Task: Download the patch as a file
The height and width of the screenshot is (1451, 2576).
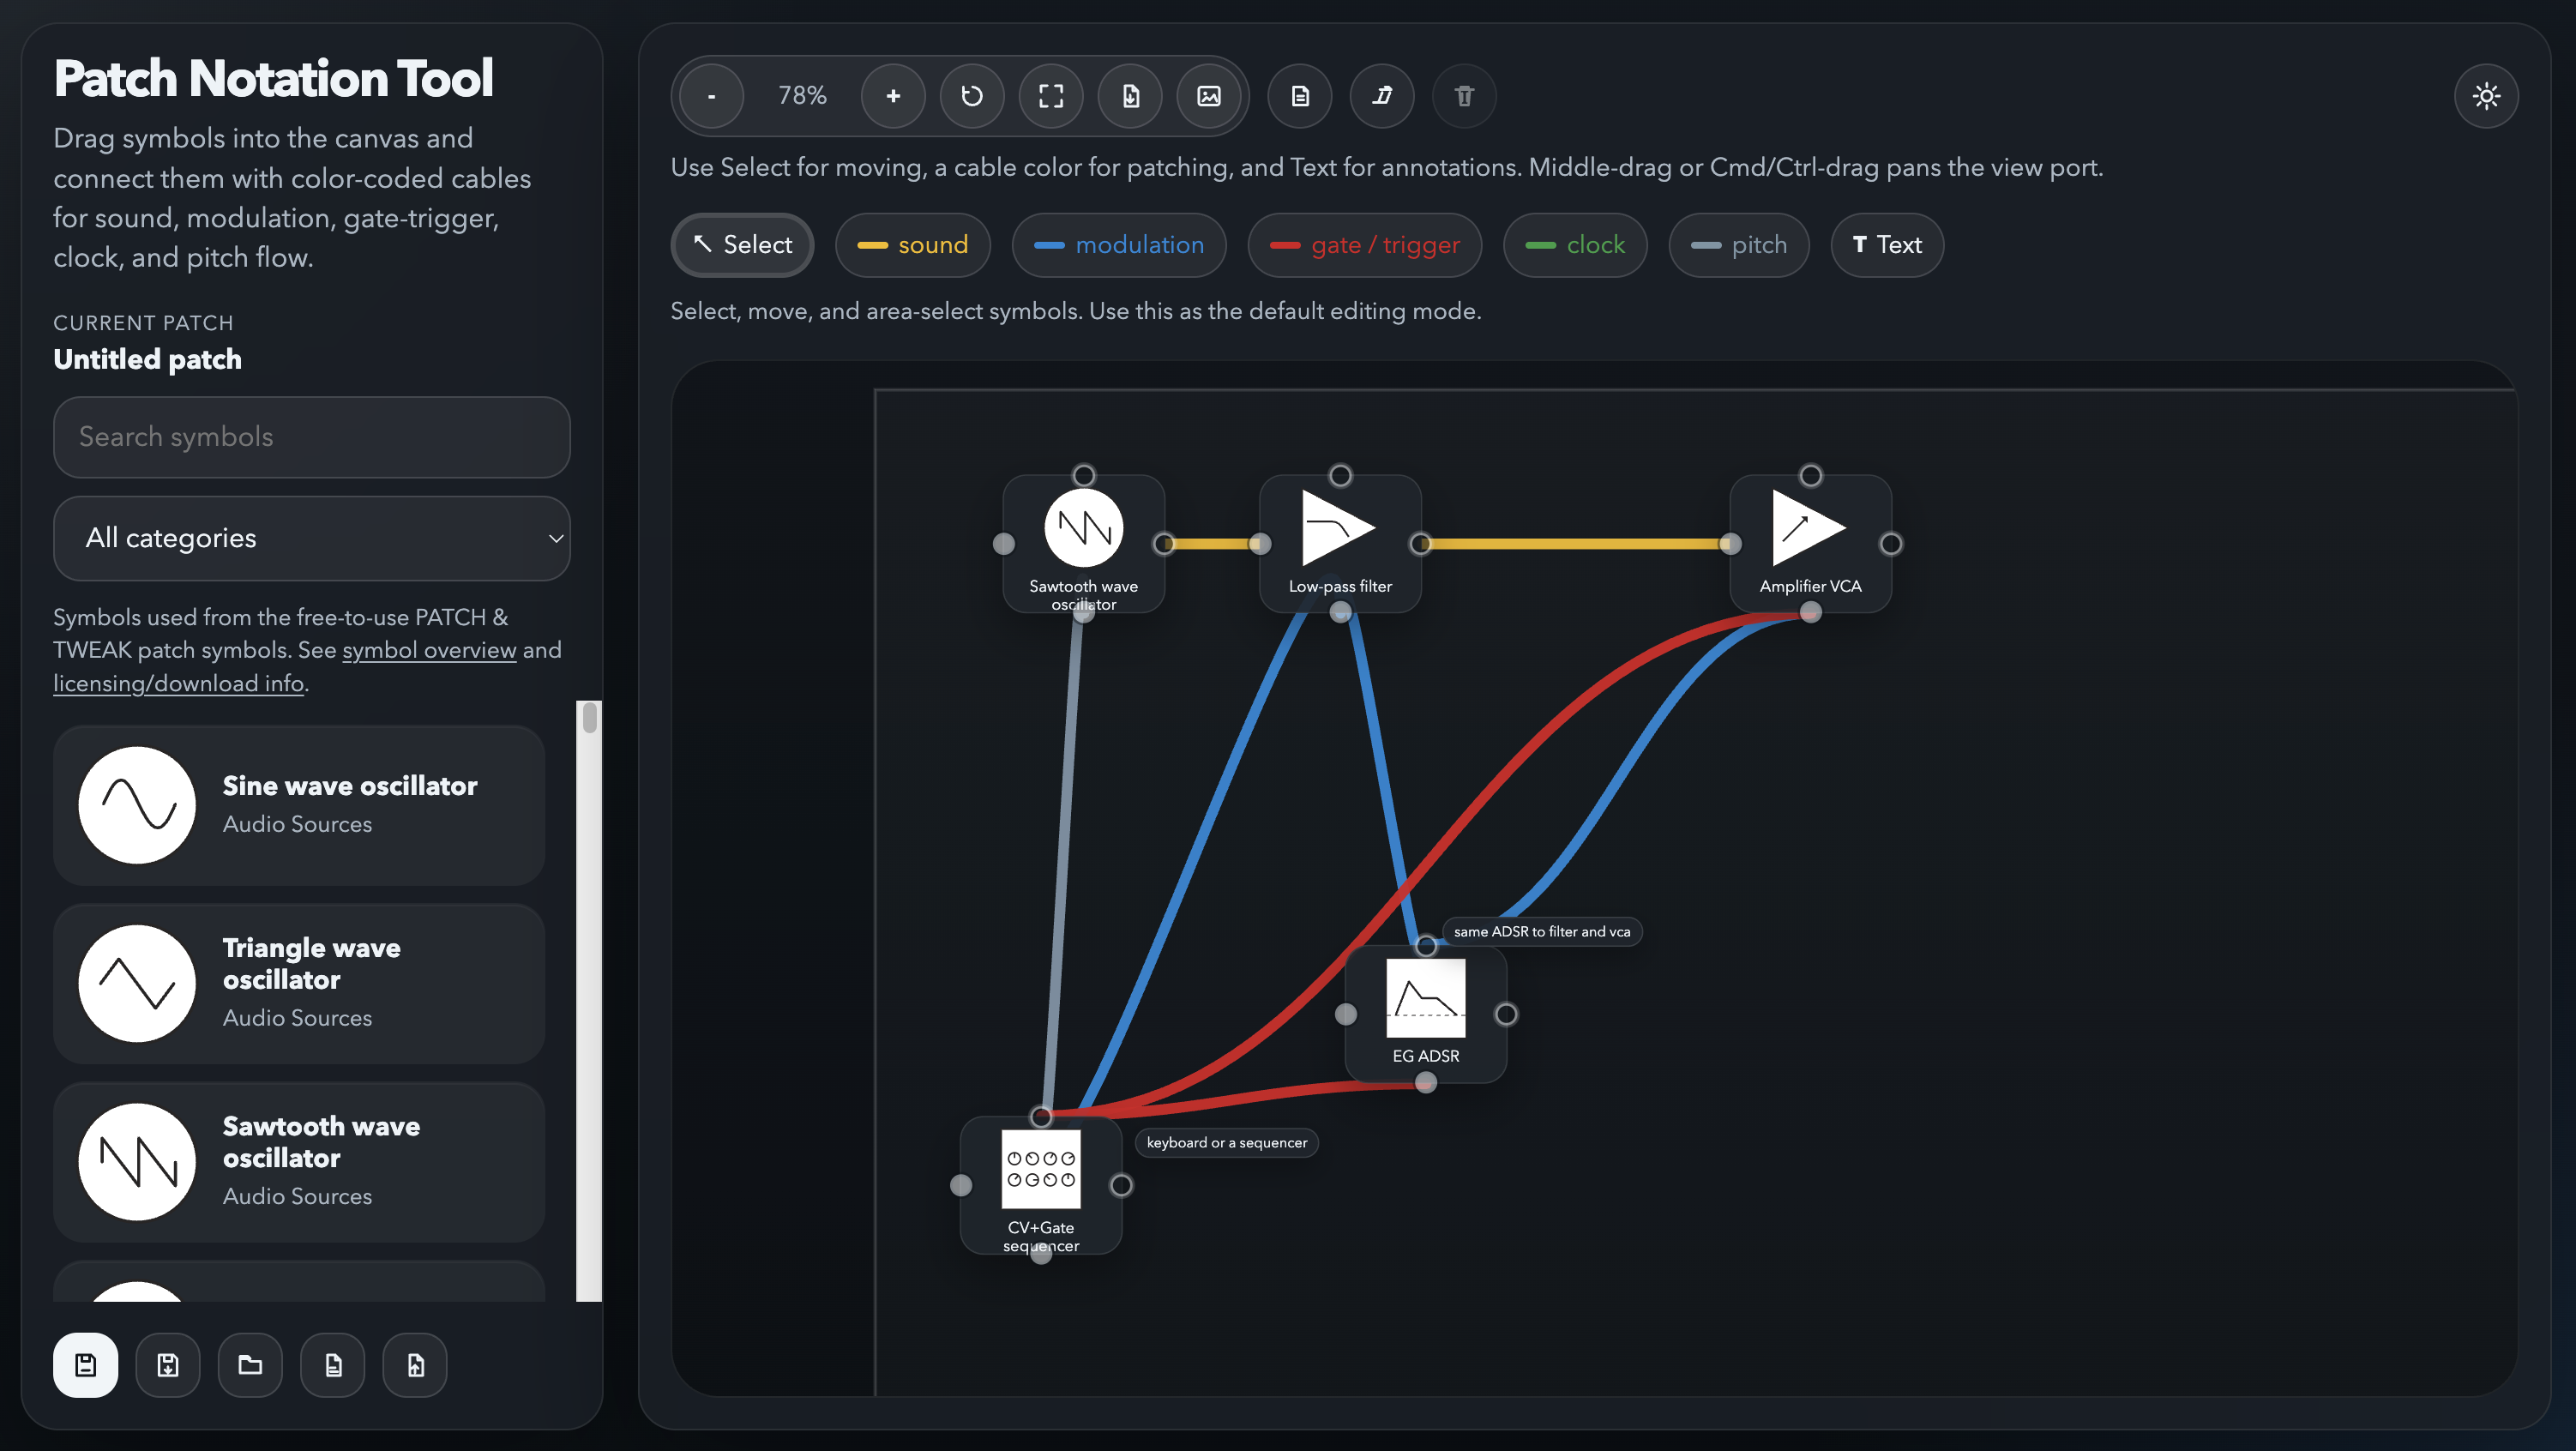Action: [x=1130, y=96]
